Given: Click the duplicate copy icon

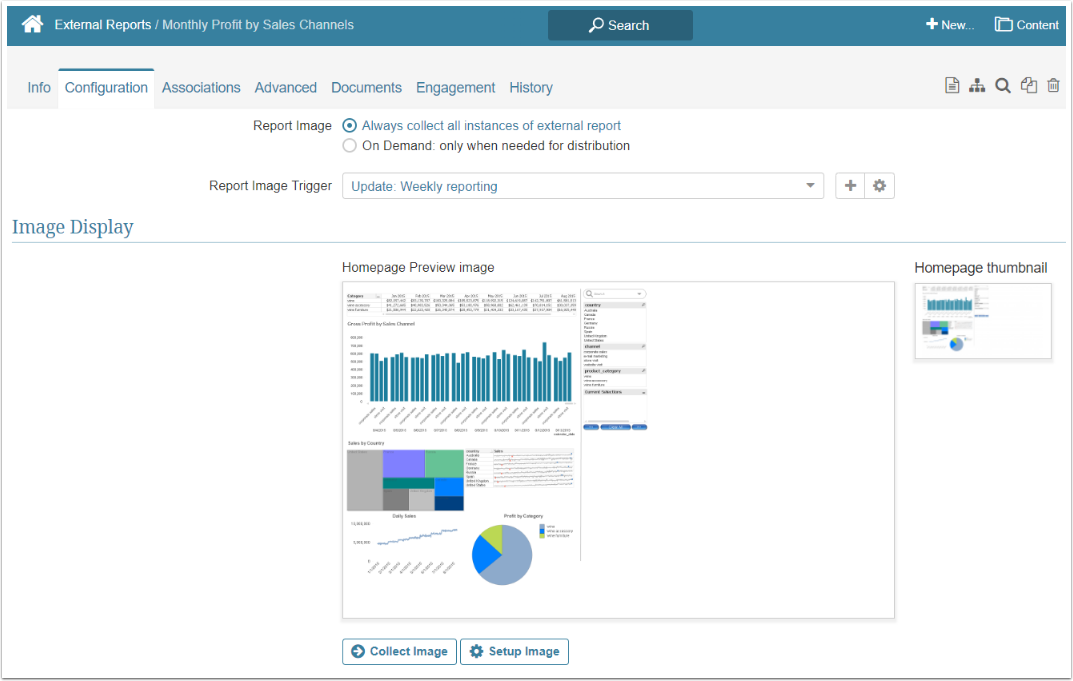Looking at the screenshot, I should pyautogui.click(x=1028, y=87).
